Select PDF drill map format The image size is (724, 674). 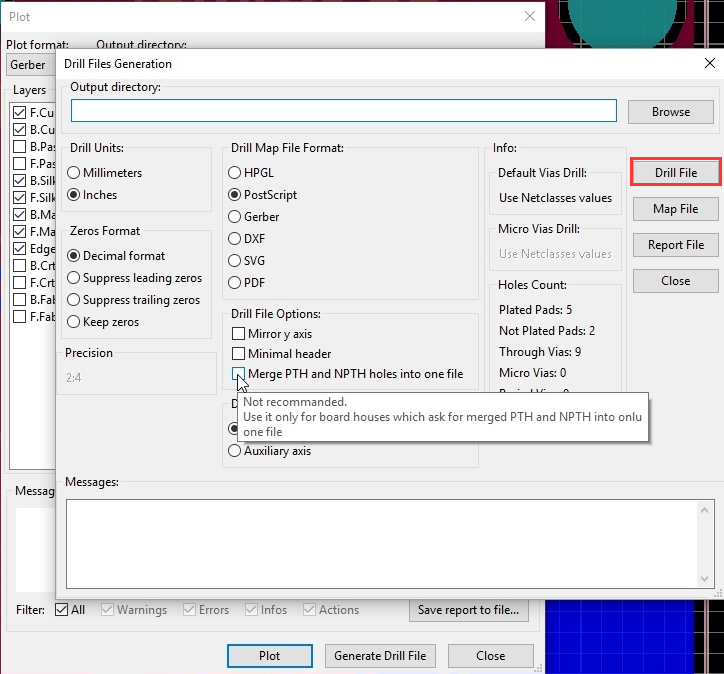(x=235, y=283)
